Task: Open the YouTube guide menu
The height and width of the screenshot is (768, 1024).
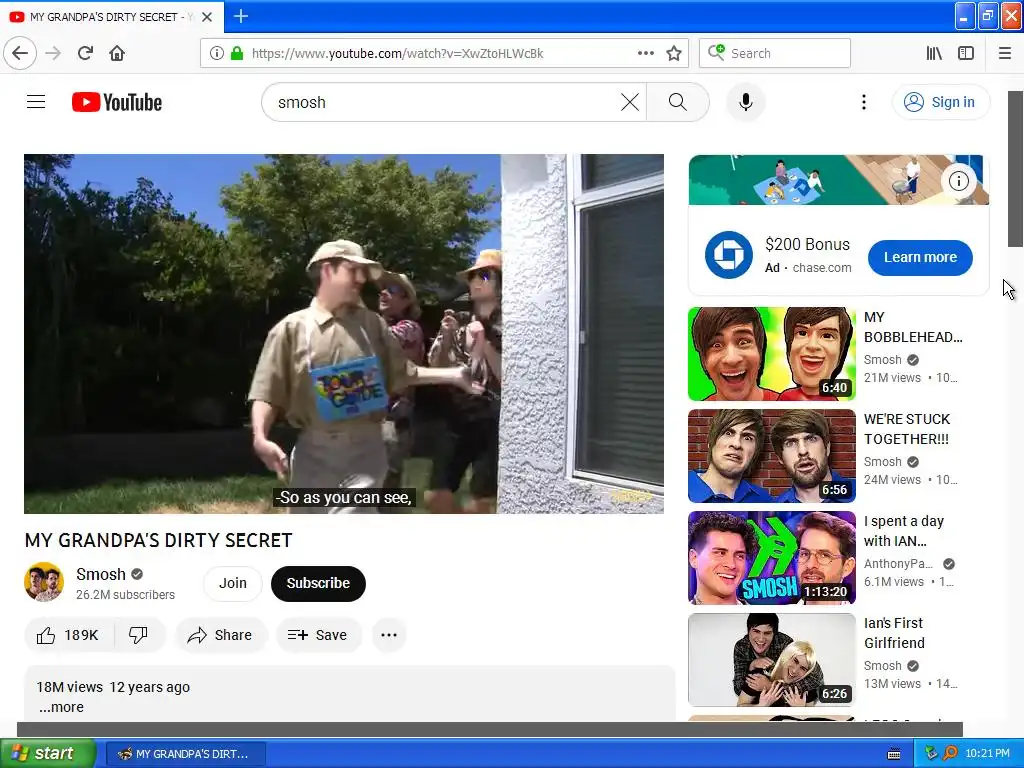Action: (x=36, y=102)
